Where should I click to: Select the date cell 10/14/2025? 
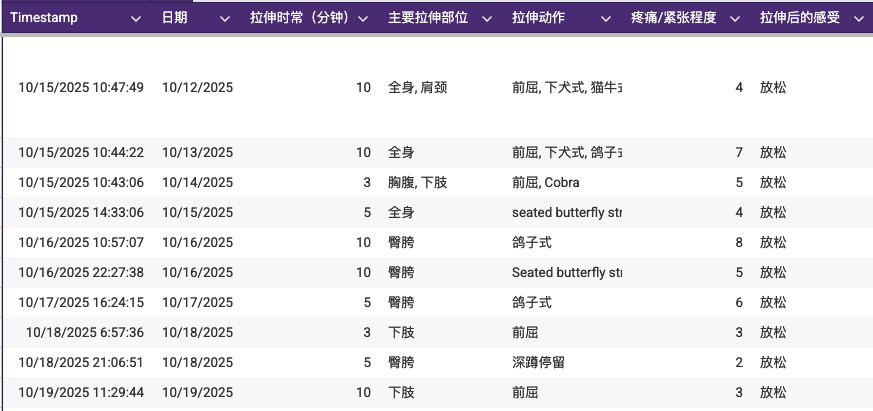tap(197, 183)
